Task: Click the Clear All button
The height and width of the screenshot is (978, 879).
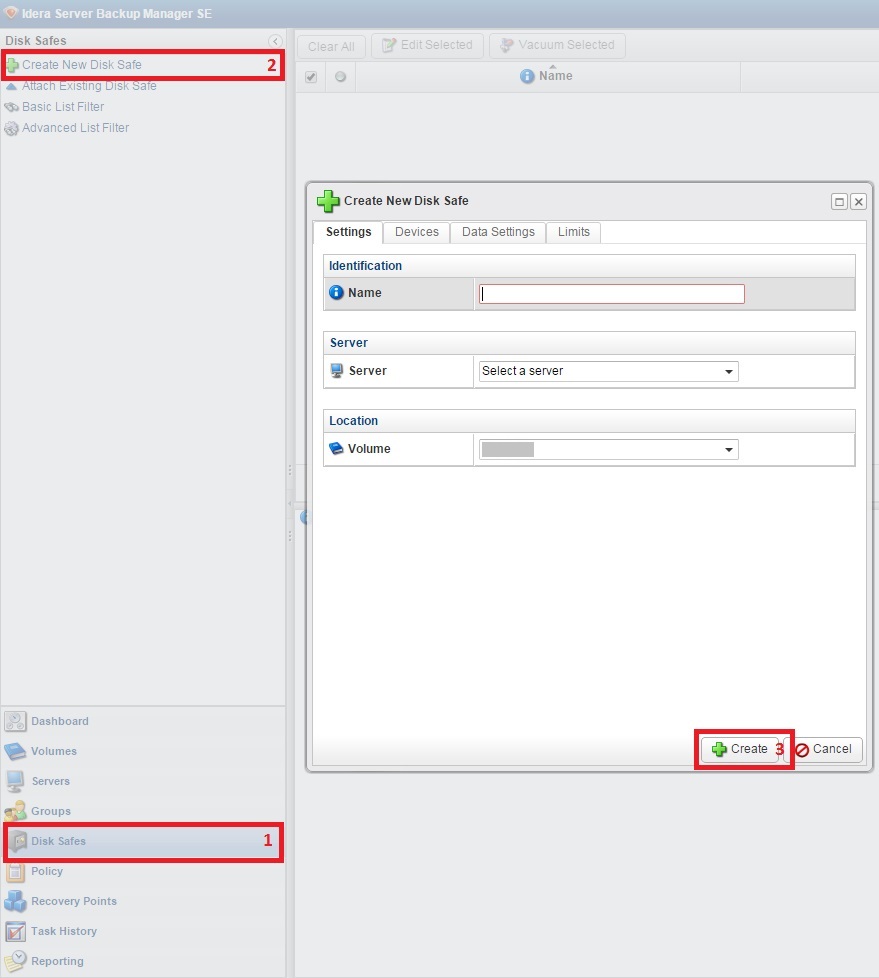Action: pos(331,47)
